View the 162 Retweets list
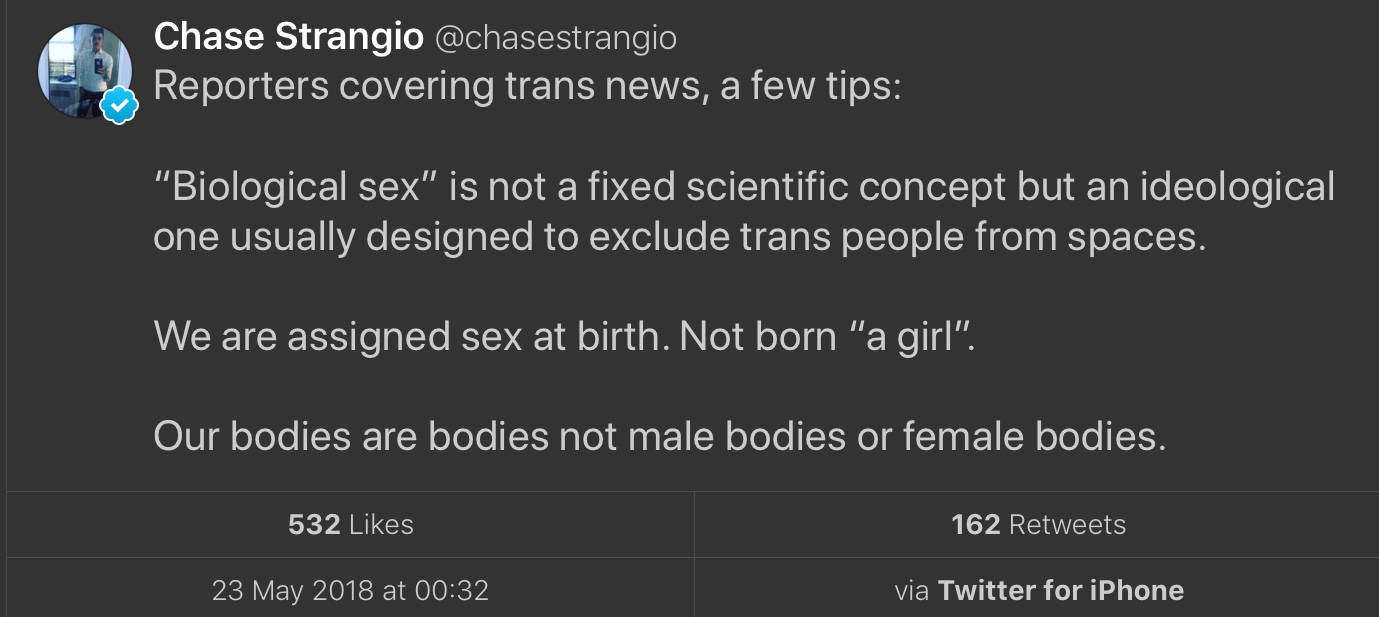 [x=1038, y=524]
